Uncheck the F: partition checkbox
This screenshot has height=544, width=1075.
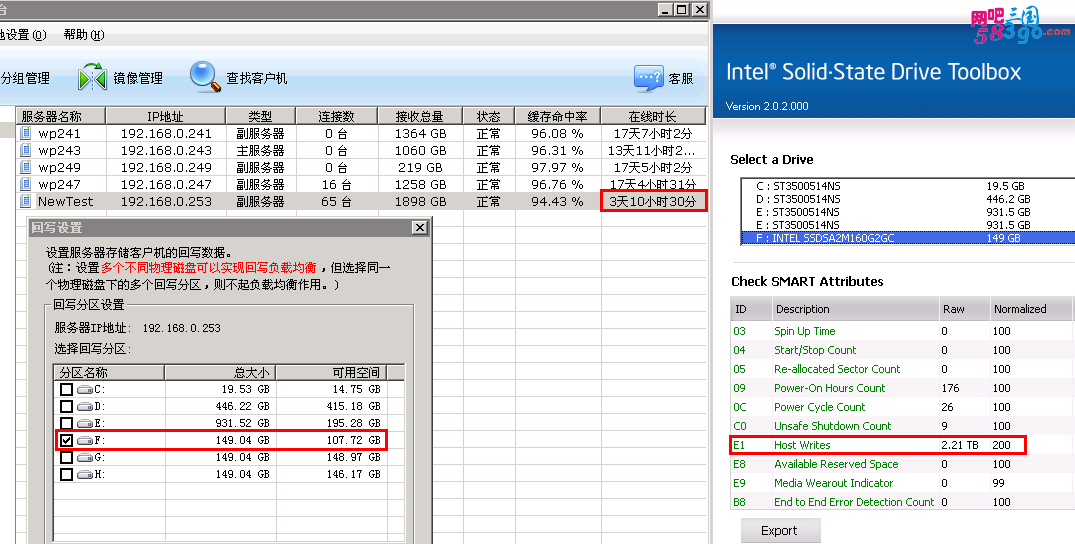click(66, 440)
